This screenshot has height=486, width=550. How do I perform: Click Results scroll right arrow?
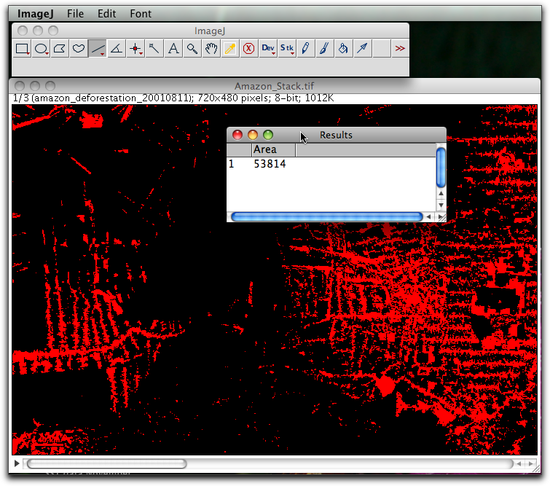440,217
